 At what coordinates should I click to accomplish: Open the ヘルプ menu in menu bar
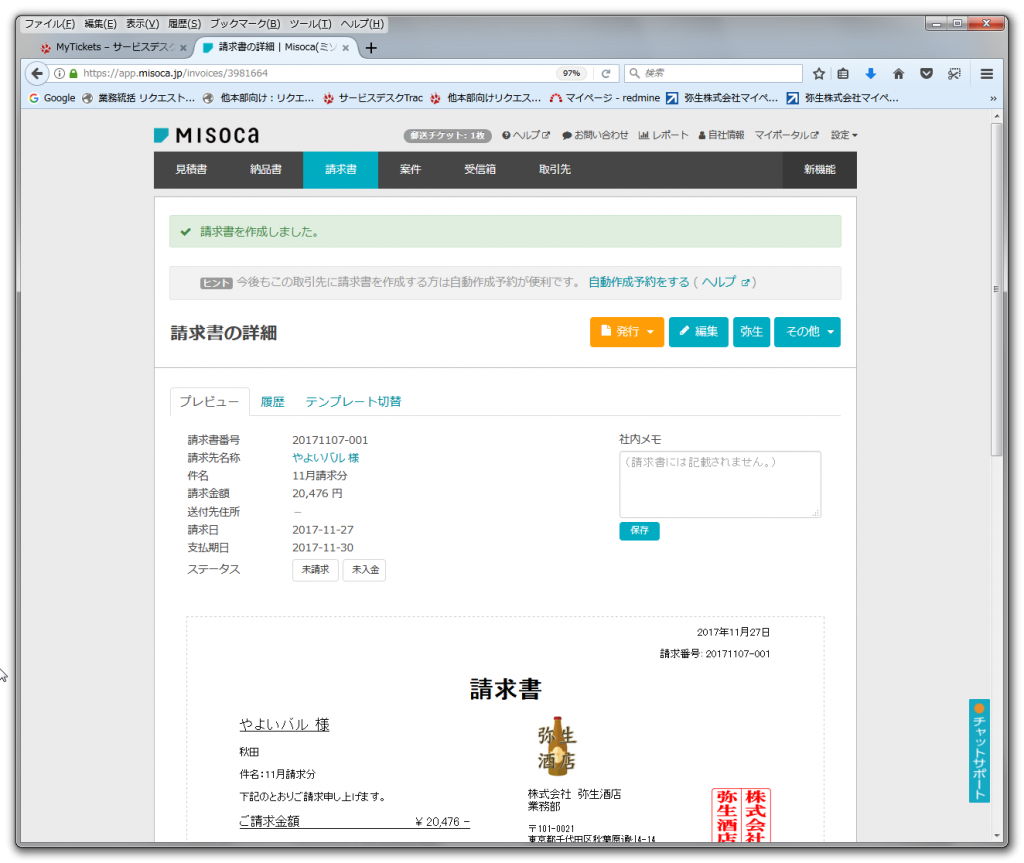pyautogui.click(x=362, y=24)
